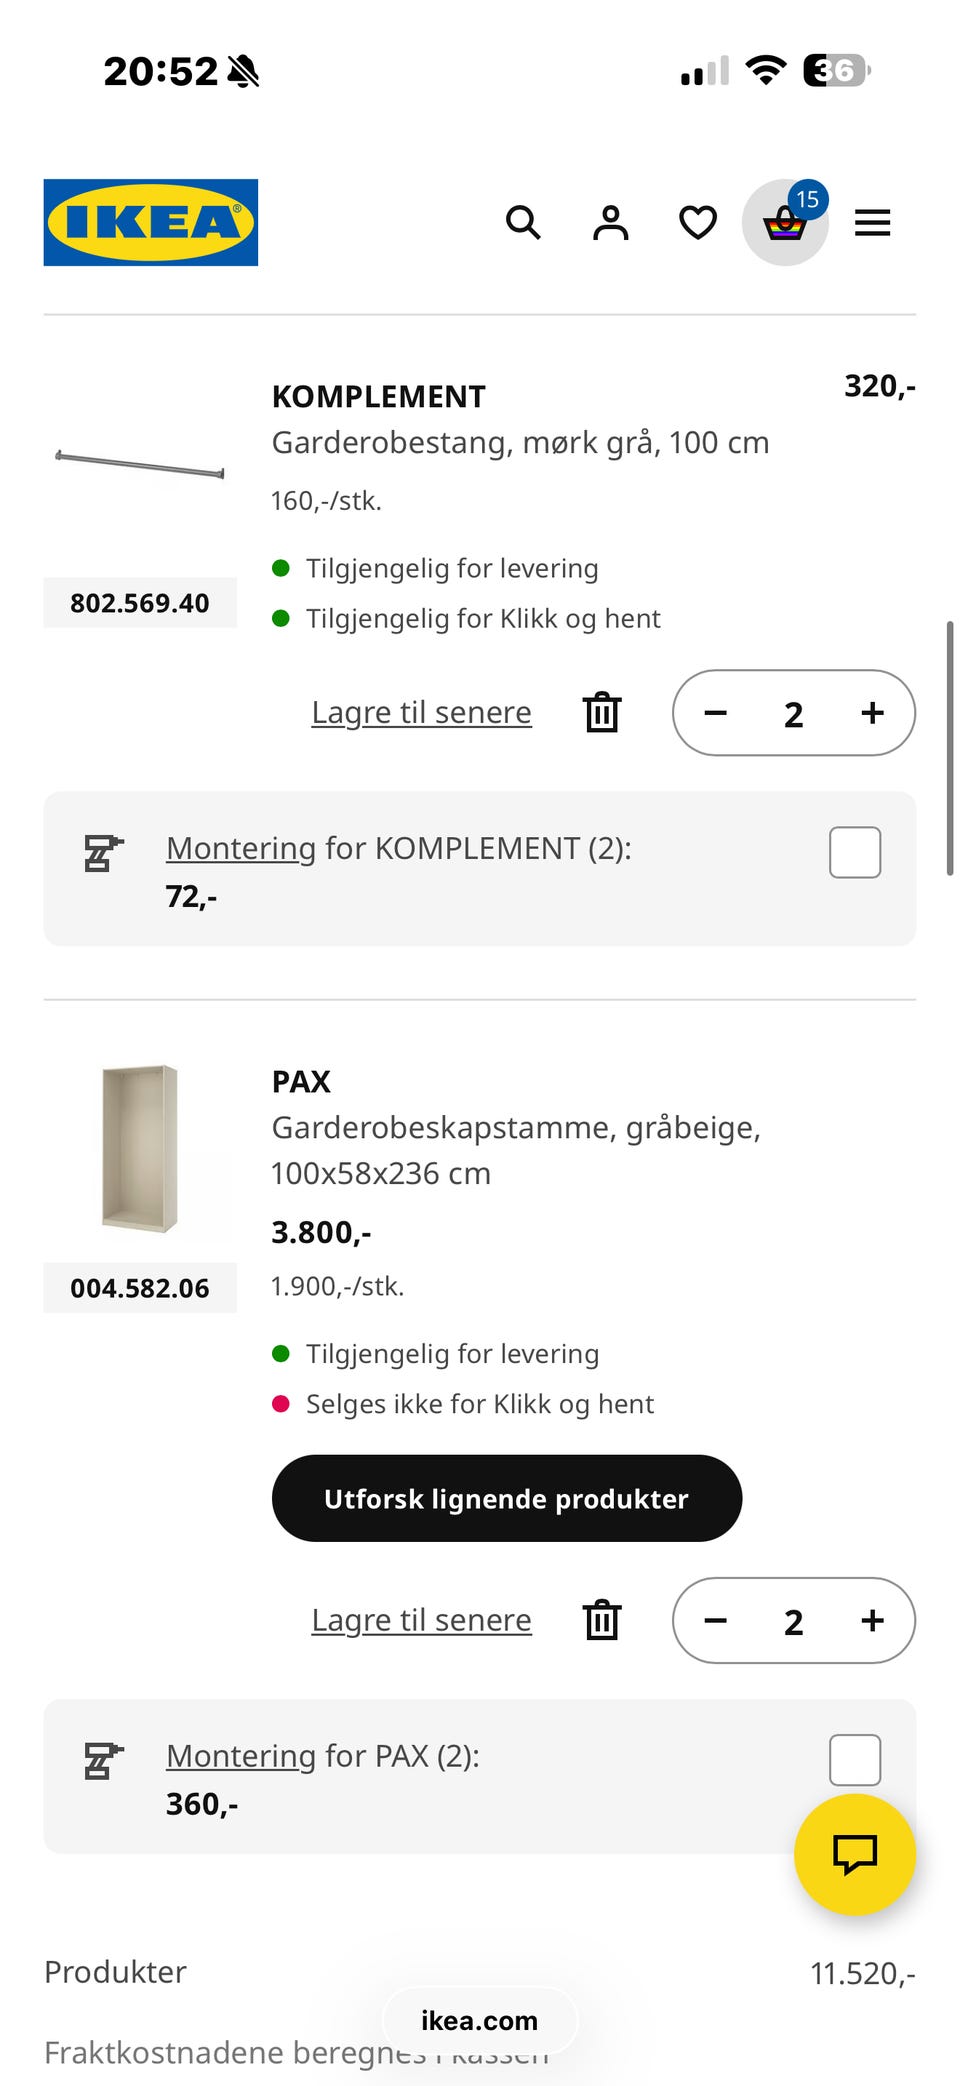Increase KOMPLEMENT quantity with plus
Image resolution: width=960 pixels, height=2086 pixels.
tap(872, 713)
